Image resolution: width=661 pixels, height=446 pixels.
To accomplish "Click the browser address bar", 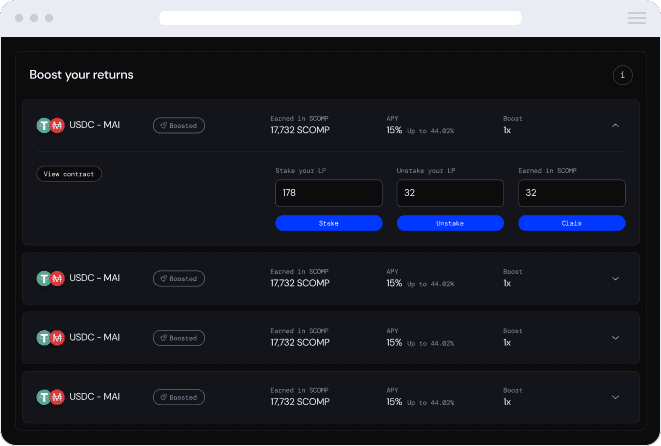I will click(x=340, y=18).
